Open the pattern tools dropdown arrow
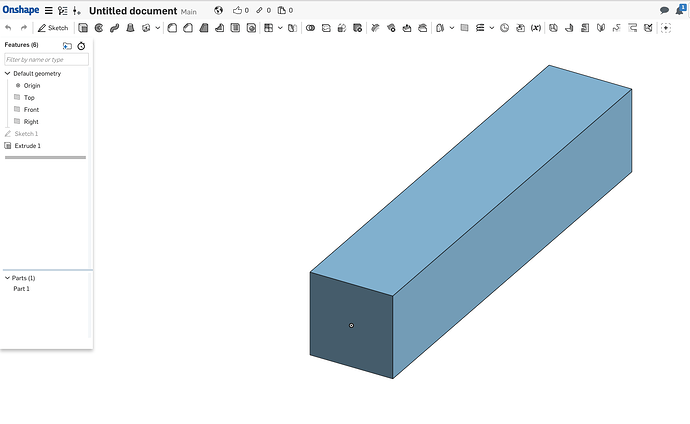The image size is (690, 424). click(280, 28)
